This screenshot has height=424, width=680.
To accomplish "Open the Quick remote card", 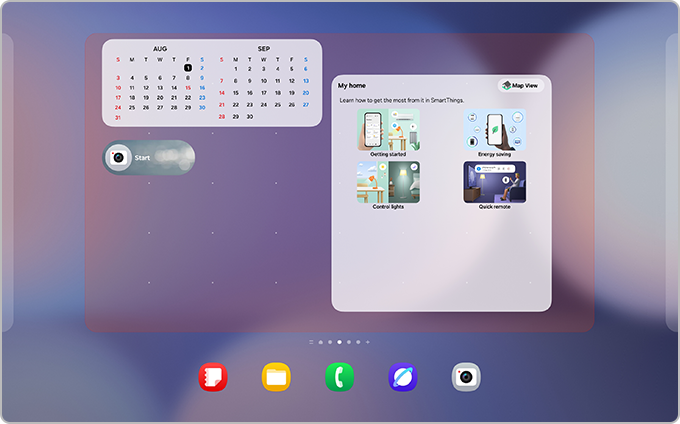I will [494, 186].
